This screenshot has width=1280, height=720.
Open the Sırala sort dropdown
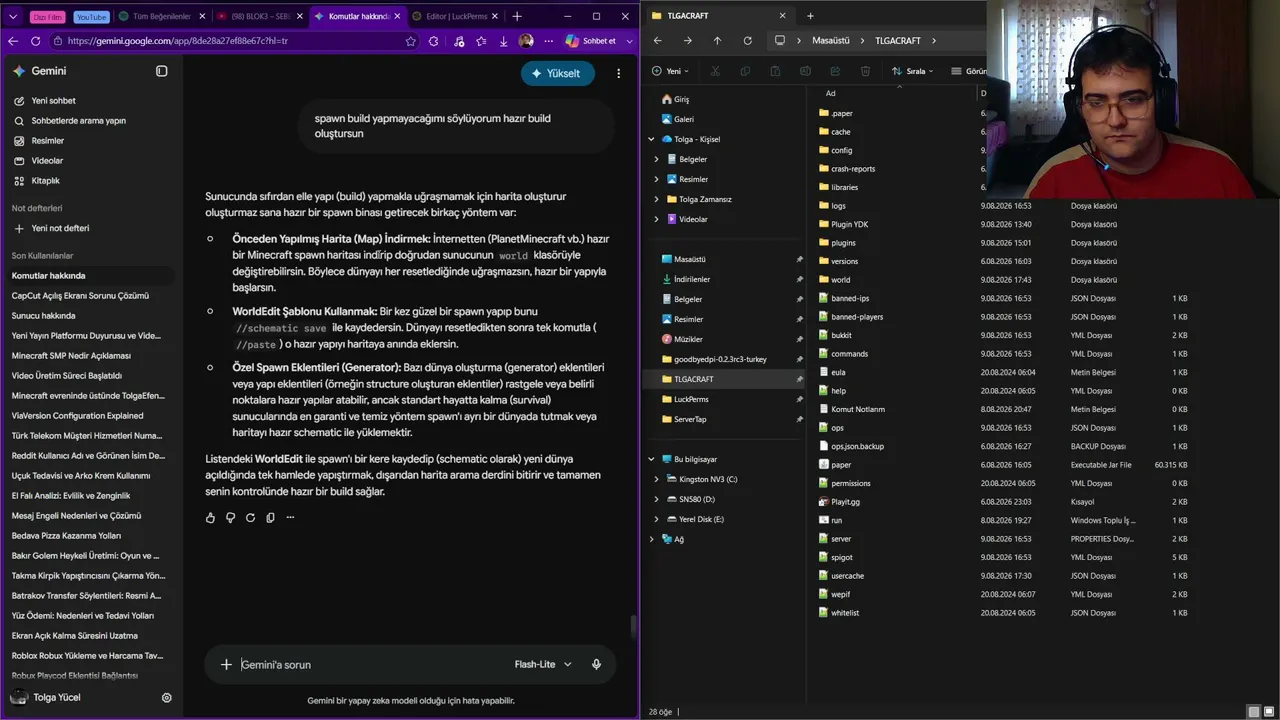pos(911,71)
